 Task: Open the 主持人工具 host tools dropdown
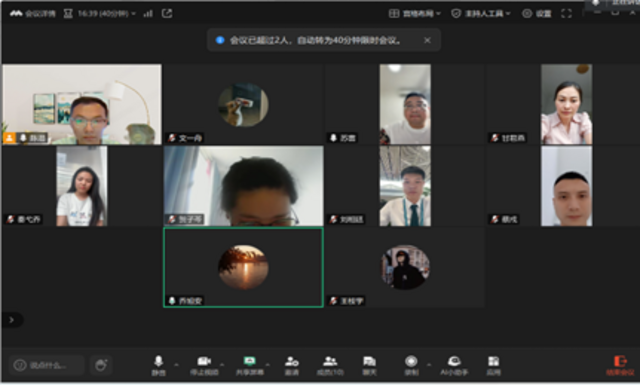point(481,13)
